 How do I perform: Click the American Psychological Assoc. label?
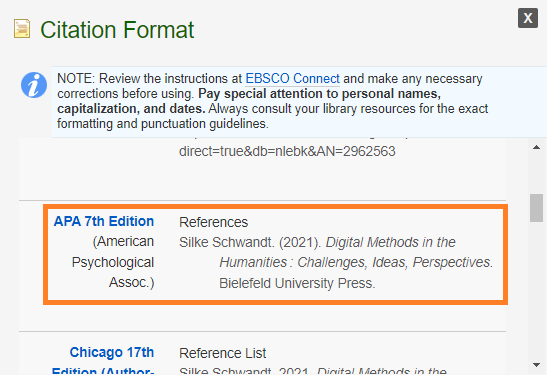click(x=113, y=262)
